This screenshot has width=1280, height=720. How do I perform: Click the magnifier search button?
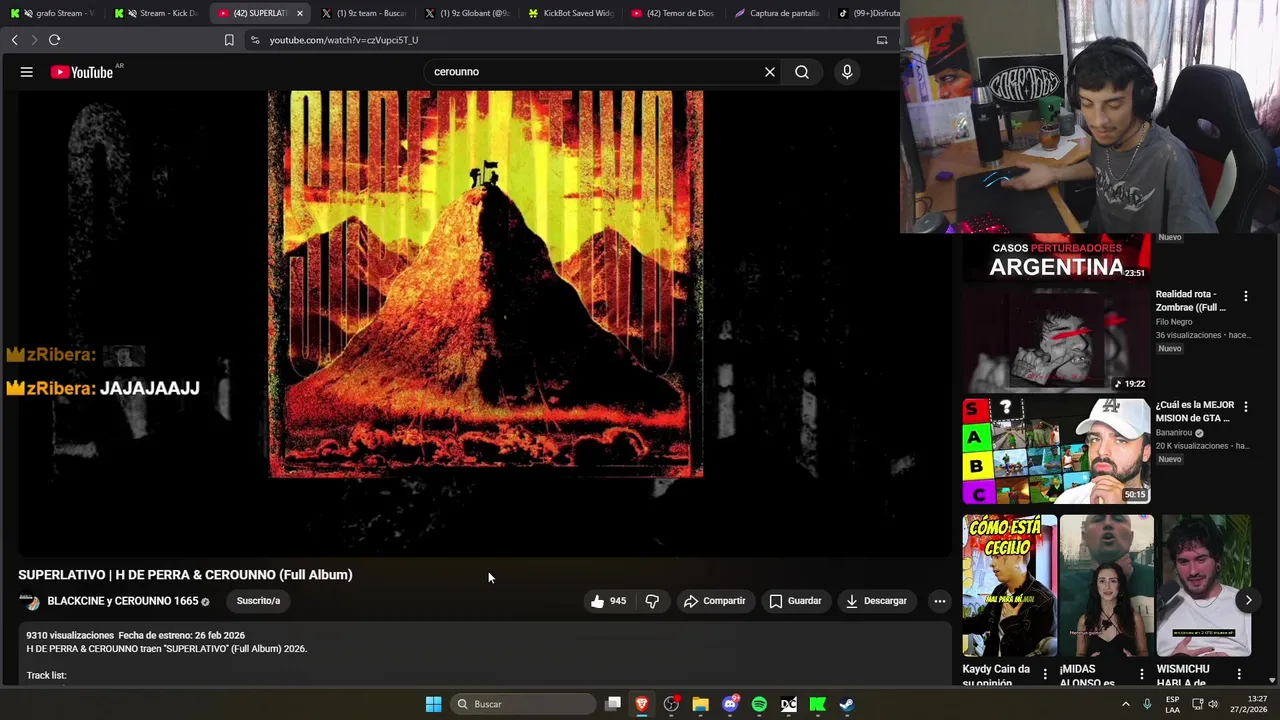pyautogui.click(x=802, y=72)
